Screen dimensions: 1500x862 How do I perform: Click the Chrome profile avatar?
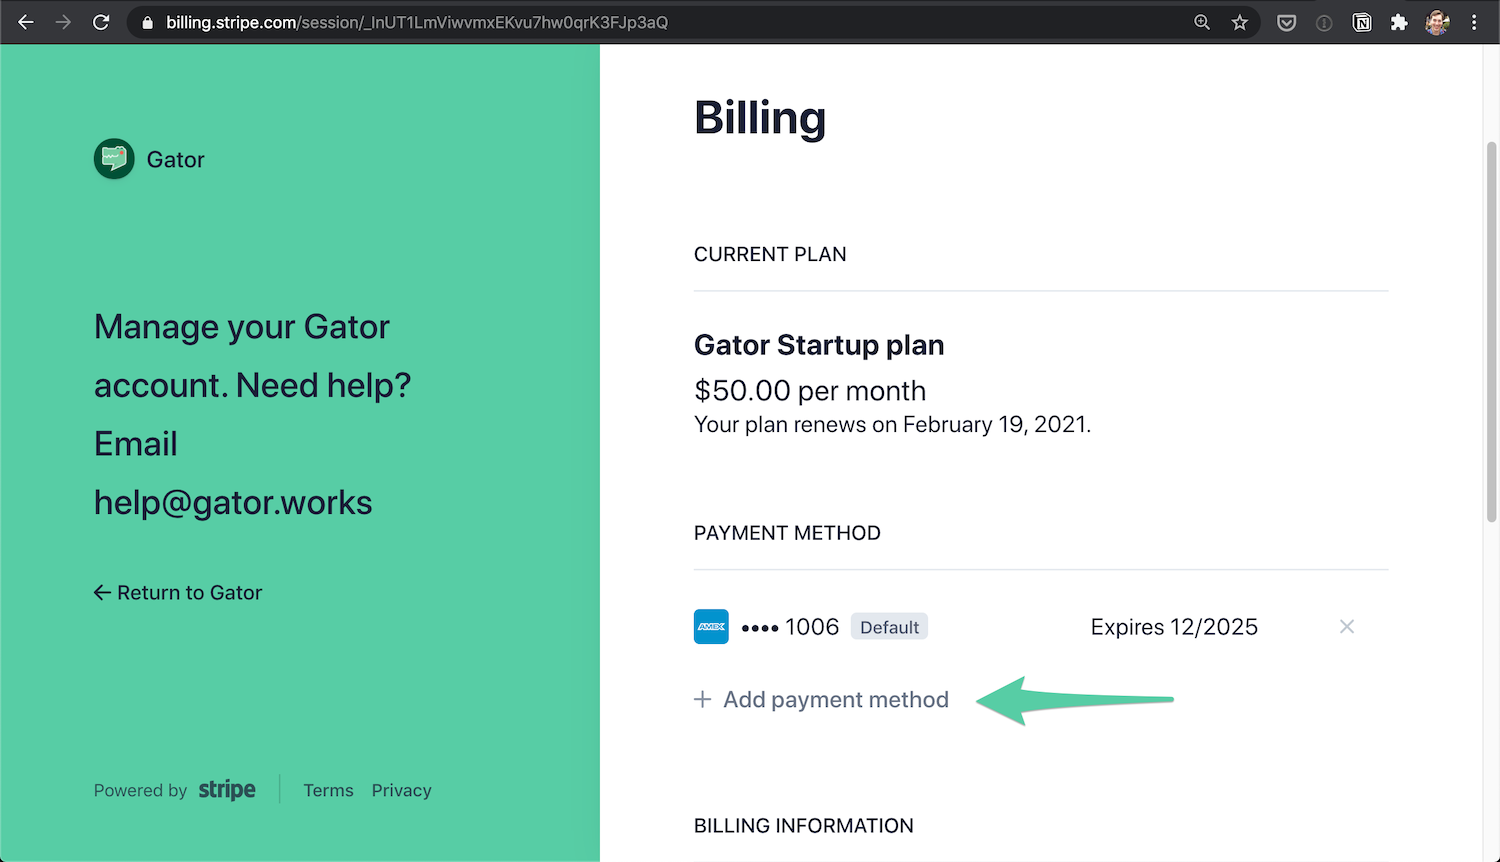tap(1437, 22)
